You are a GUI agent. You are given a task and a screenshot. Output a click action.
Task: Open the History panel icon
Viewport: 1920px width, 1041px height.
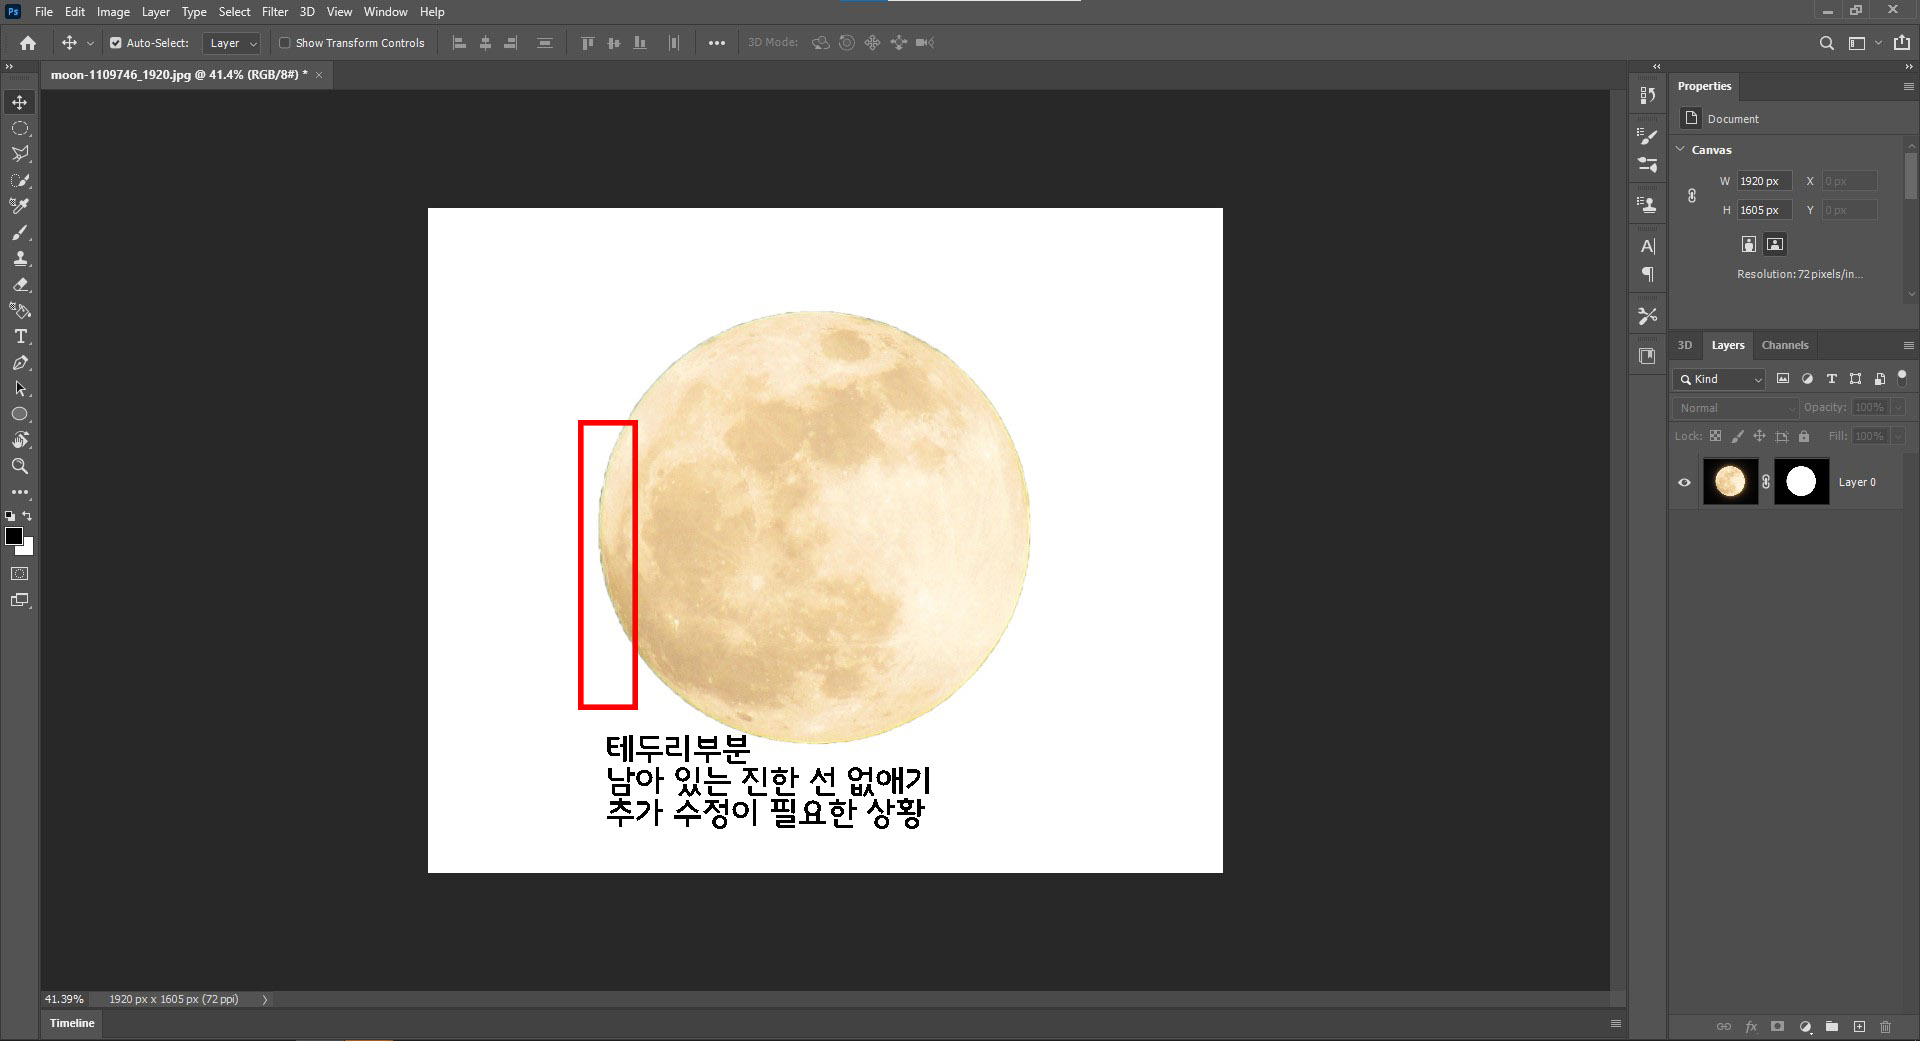[1648, 95]
